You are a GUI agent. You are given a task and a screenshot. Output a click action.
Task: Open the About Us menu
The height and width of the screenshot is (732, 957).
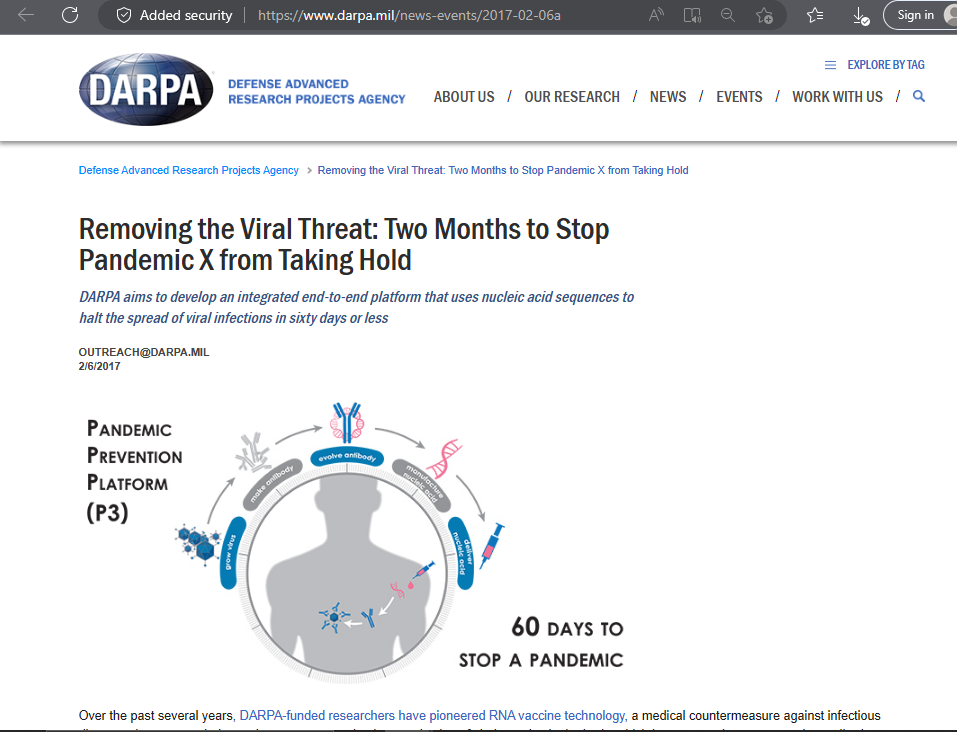(x=464, y=97)
